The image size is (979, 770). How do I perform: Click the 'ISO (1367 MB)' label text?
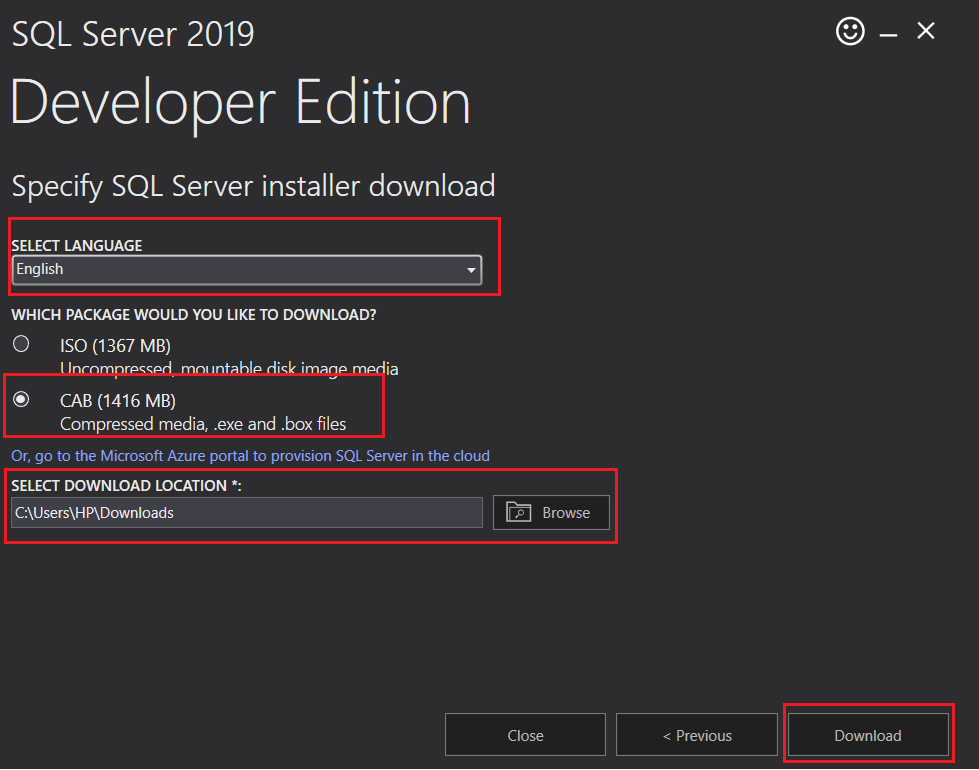pyautogui.click(x=116, y=346)
